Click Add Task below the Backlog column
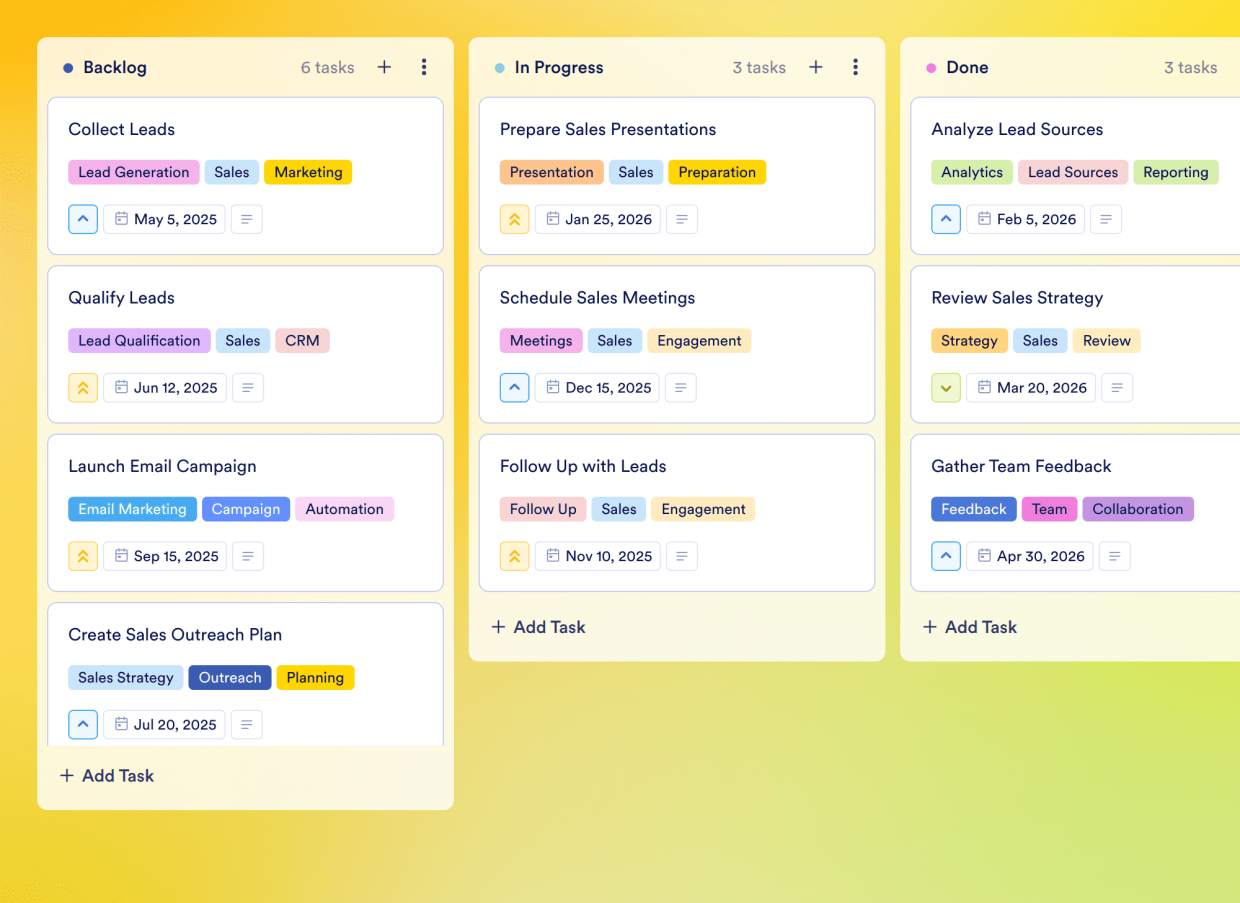Viewport: 1240px width, 903px height. 106,775
